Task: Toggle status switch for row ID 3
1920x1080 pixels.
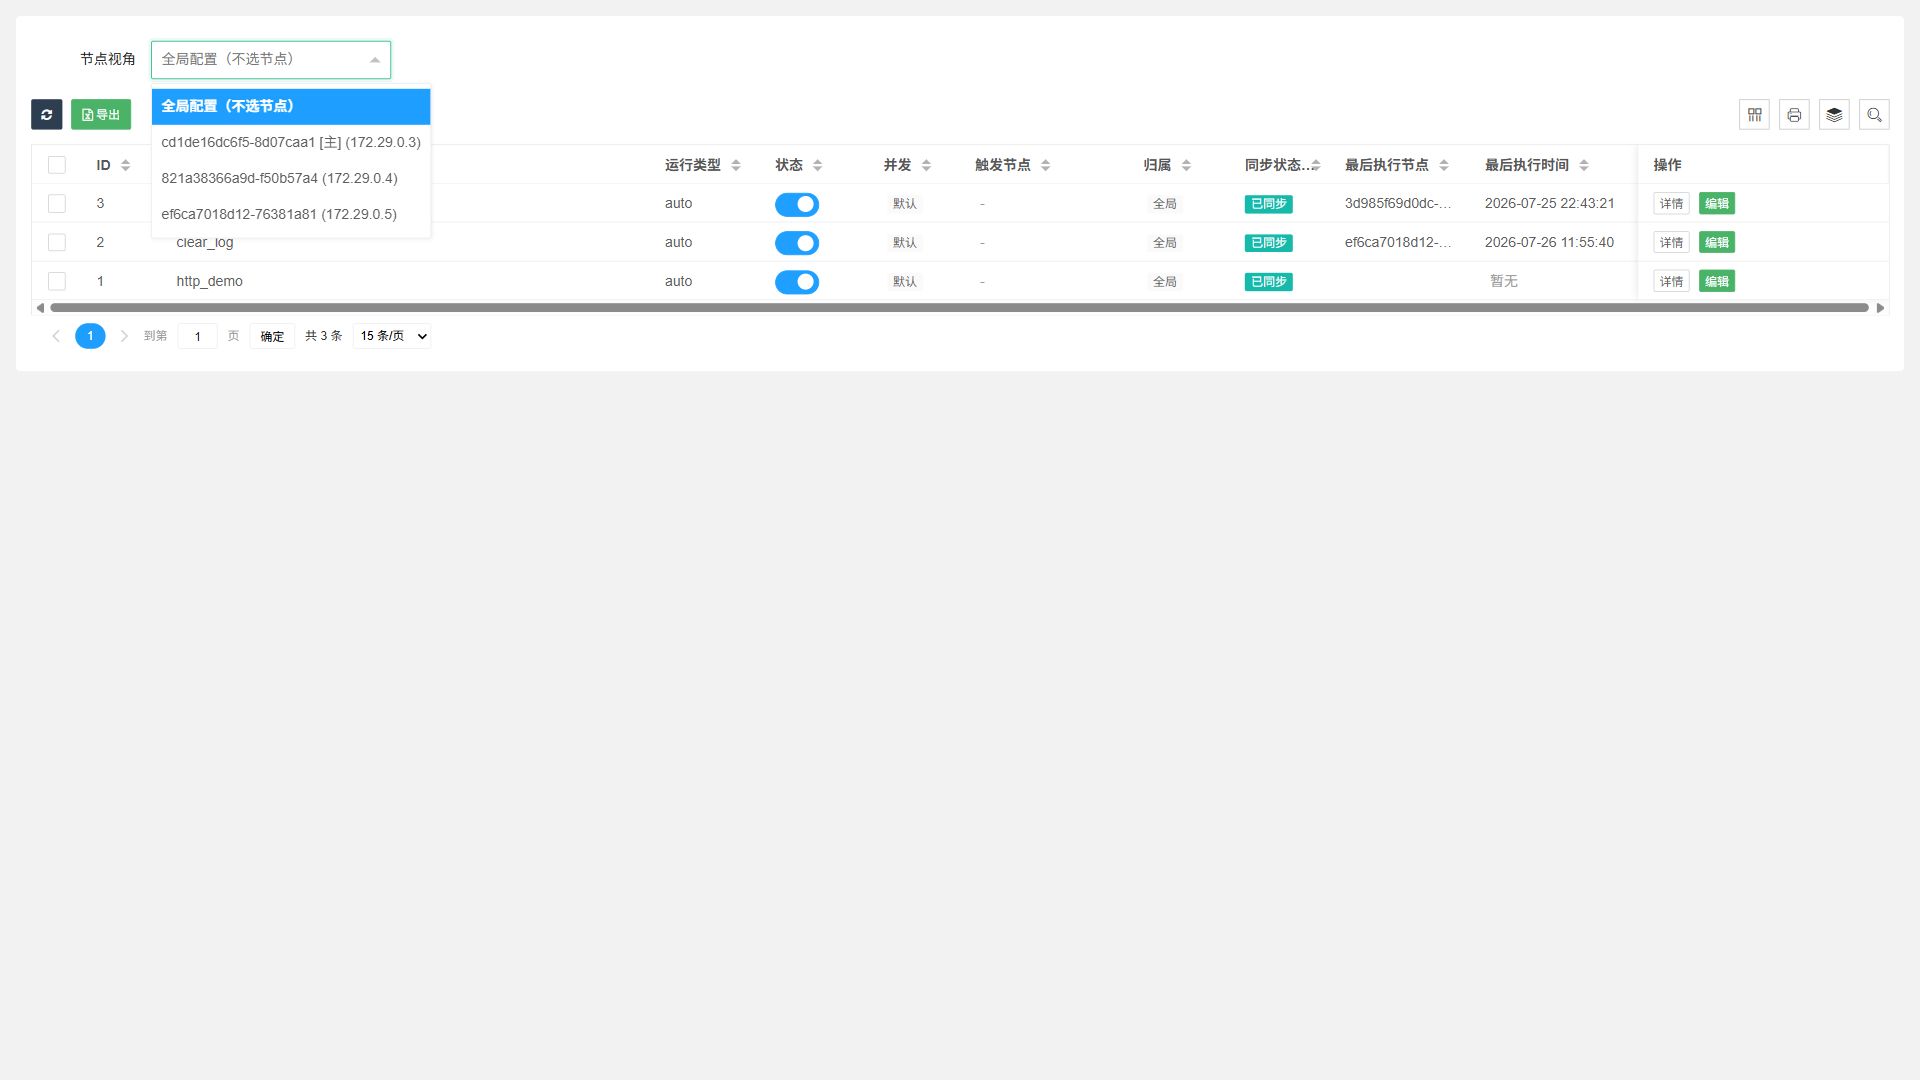Action: click(x=797, y=204)
